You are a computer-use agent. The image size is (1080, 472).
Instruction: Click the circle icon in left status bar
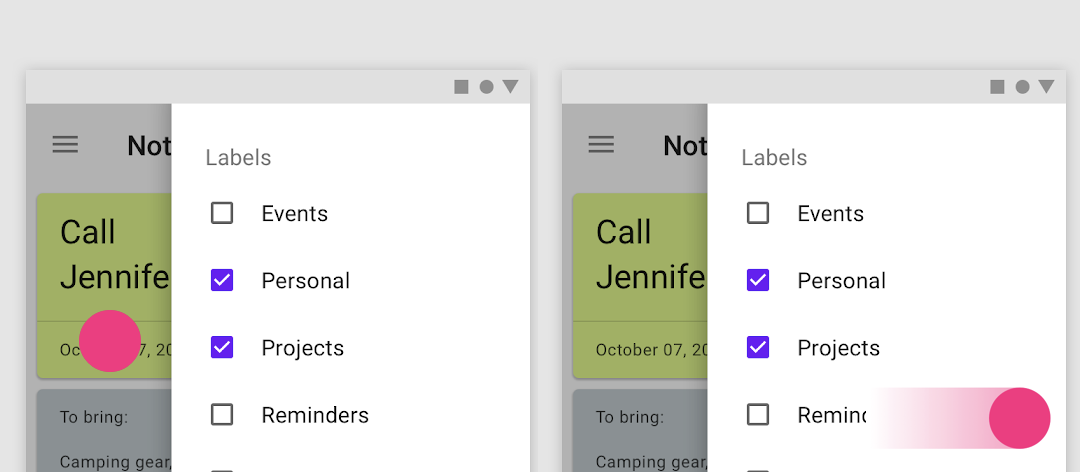tap(486, 87)
